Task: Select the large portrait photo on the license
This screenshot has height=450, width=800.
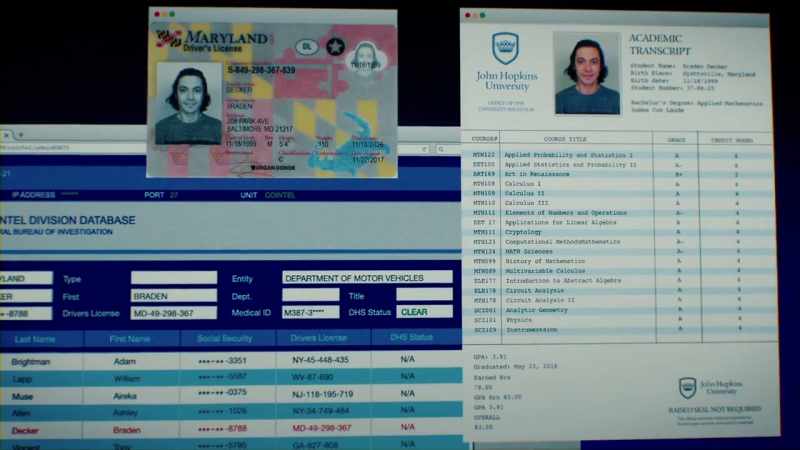Action: [x=189, y=104]
